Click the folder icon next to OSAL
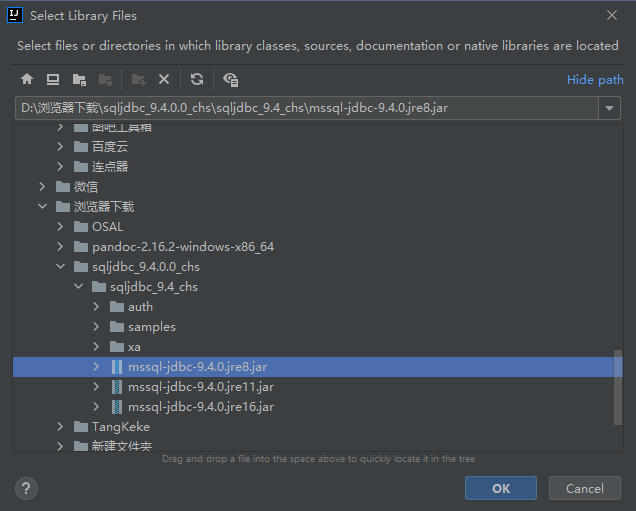 81,227
